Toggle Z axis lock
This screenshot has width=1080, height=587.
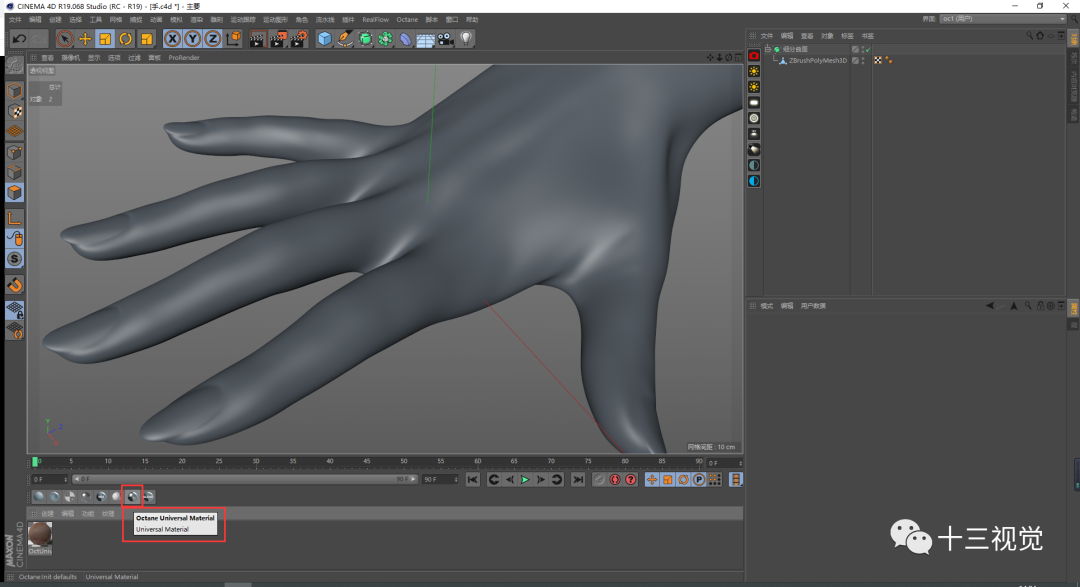click(212, 39)
